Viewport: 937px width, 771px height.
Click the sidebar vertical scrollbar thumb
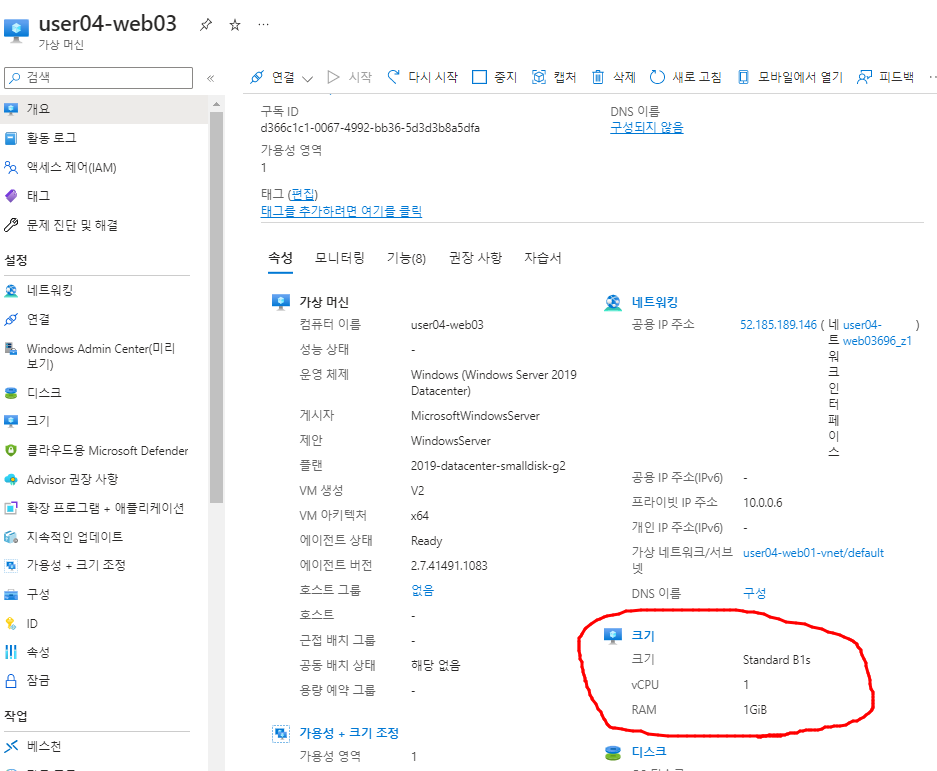216,308
